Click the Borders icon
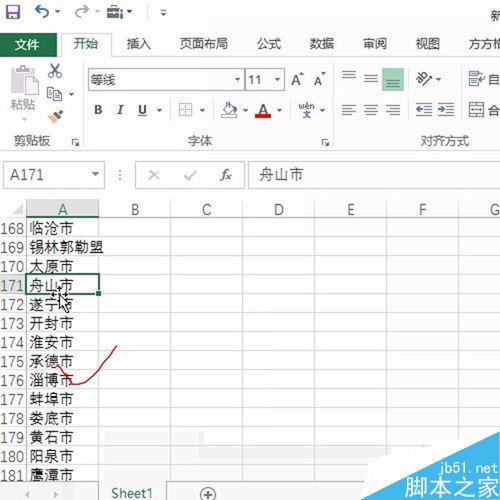This screenshot has height=500, width=500. 185,110
